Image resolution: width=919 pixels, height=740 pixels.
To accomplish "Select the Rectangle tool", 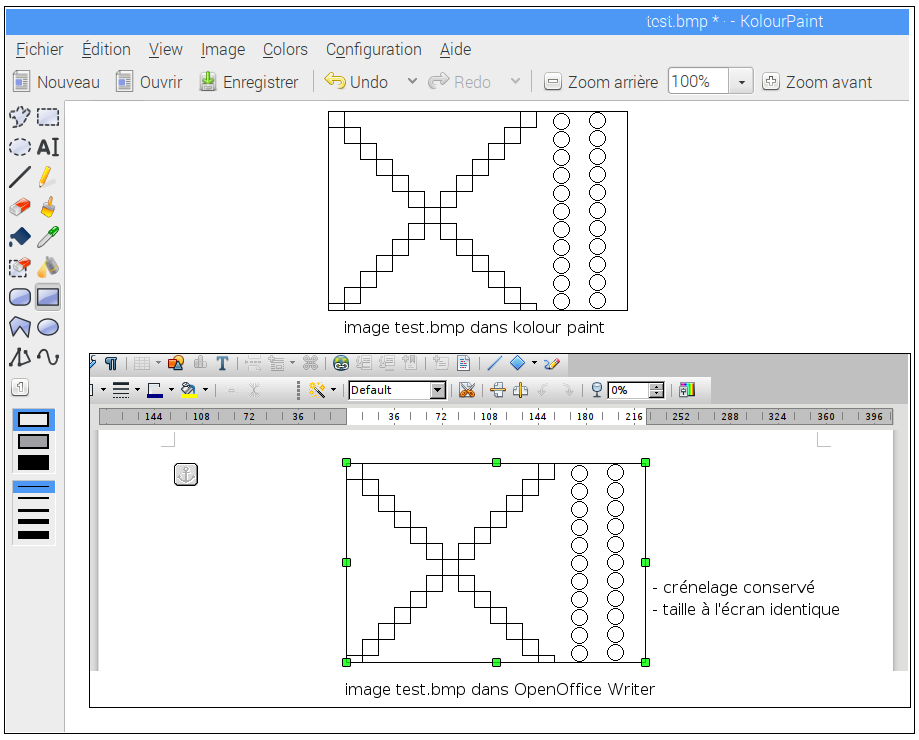I will click(x=48, y=297).
